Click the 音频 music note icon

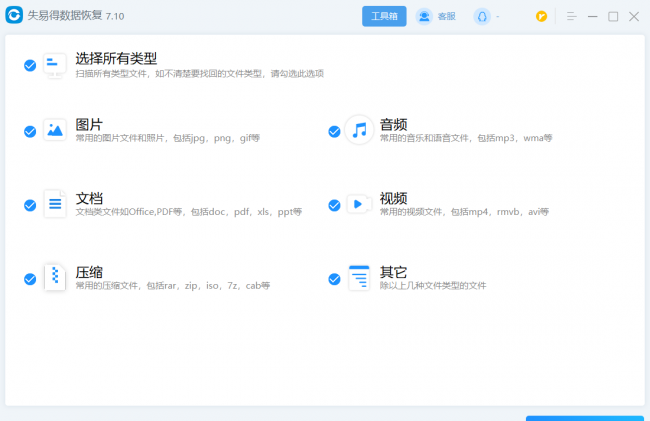pos(359,130)
